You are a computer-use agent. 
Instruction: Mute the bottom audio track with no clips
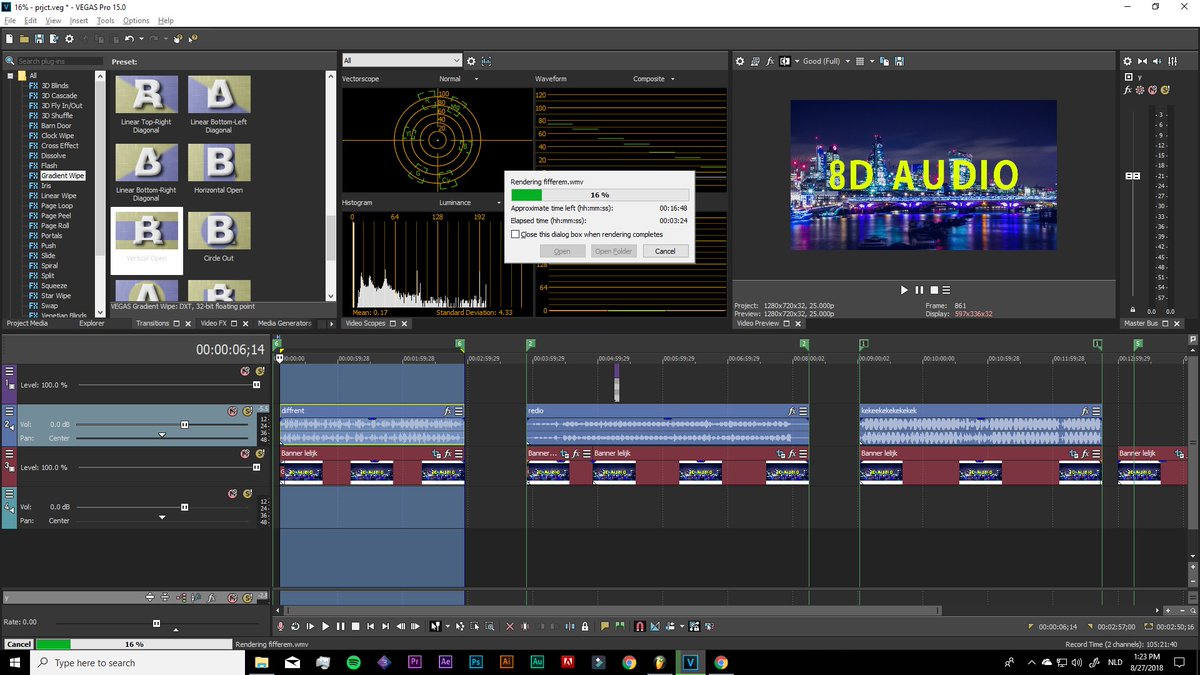[x=231, y=494]
